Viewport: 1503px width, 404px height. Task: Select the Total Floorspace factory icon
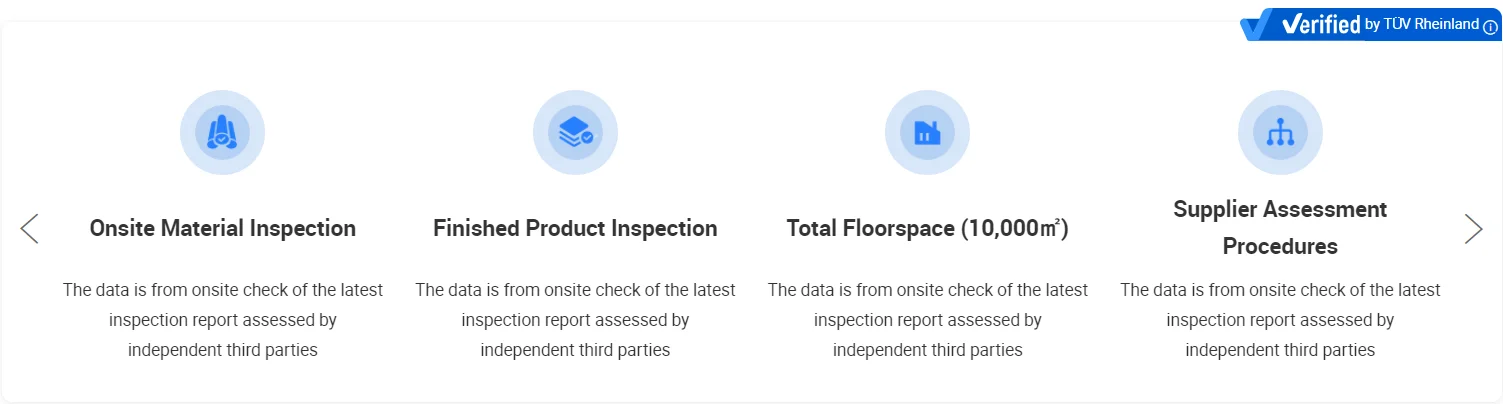(x=927, y=132)
